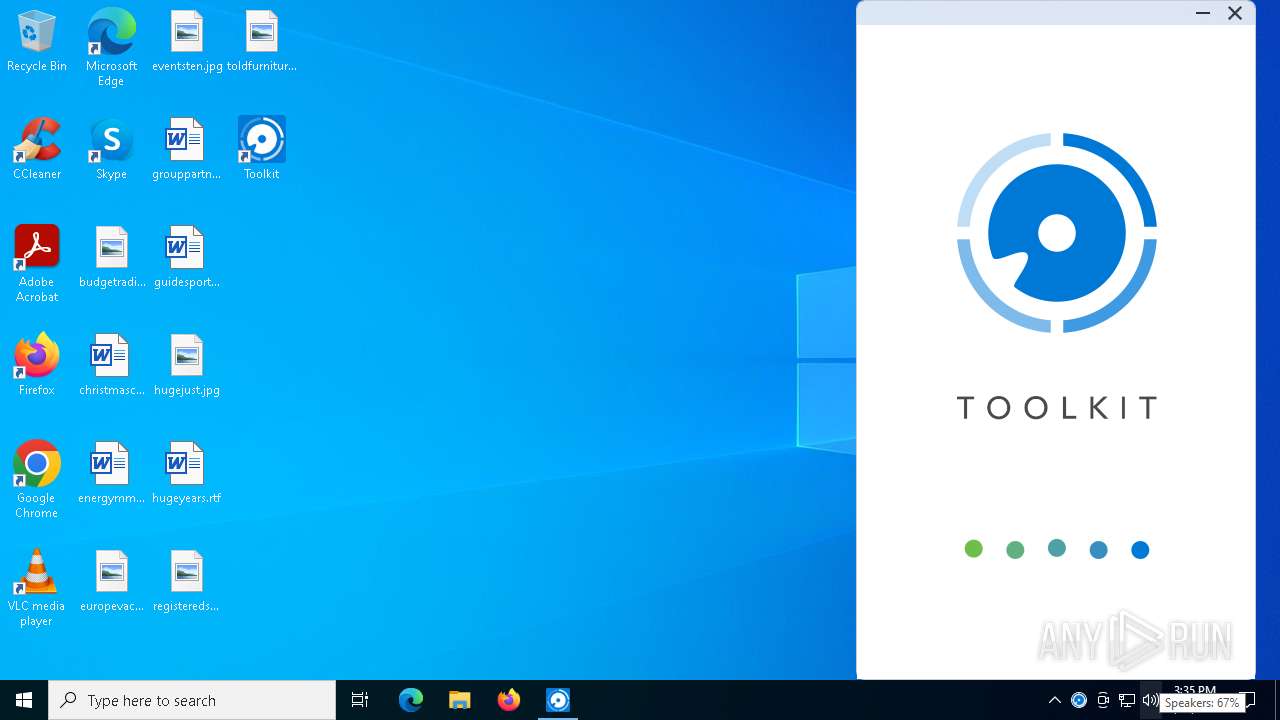This screenshot has height=720, width=1280.
Task: Click the Meet Now tray icon
Action: [x=1103, y=700]
